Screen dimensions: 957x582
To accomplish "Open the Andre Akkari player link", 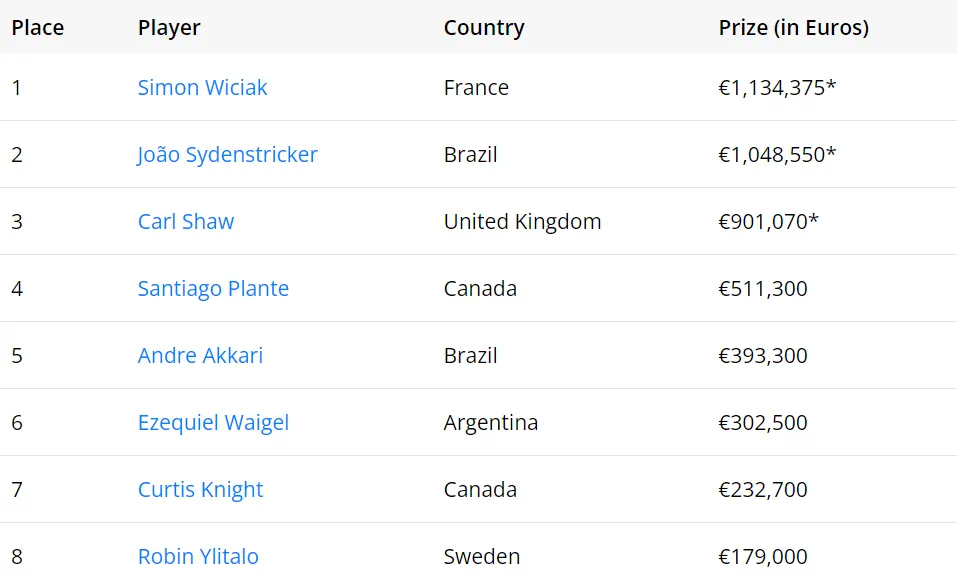I will click(x=200, y=356).
